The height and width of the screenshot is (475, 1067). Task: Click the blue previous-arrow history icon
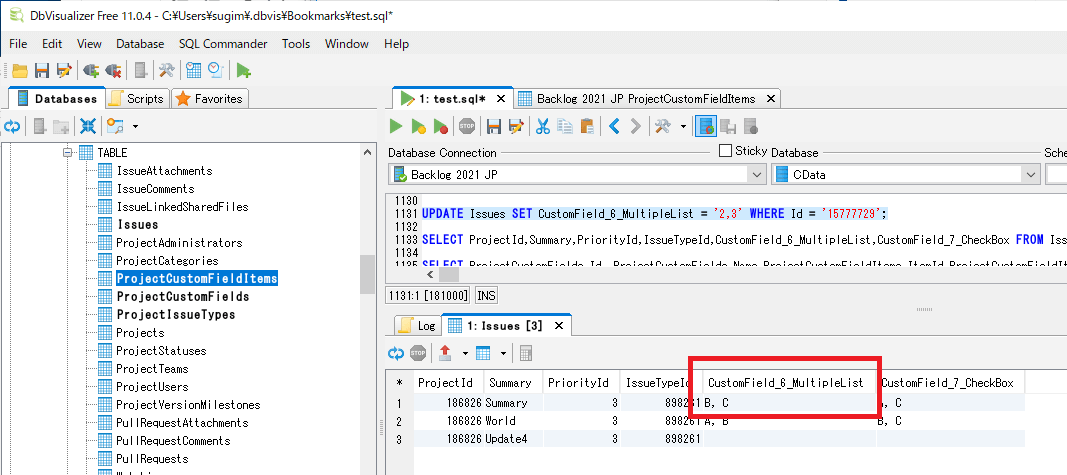tap(614, 127)
